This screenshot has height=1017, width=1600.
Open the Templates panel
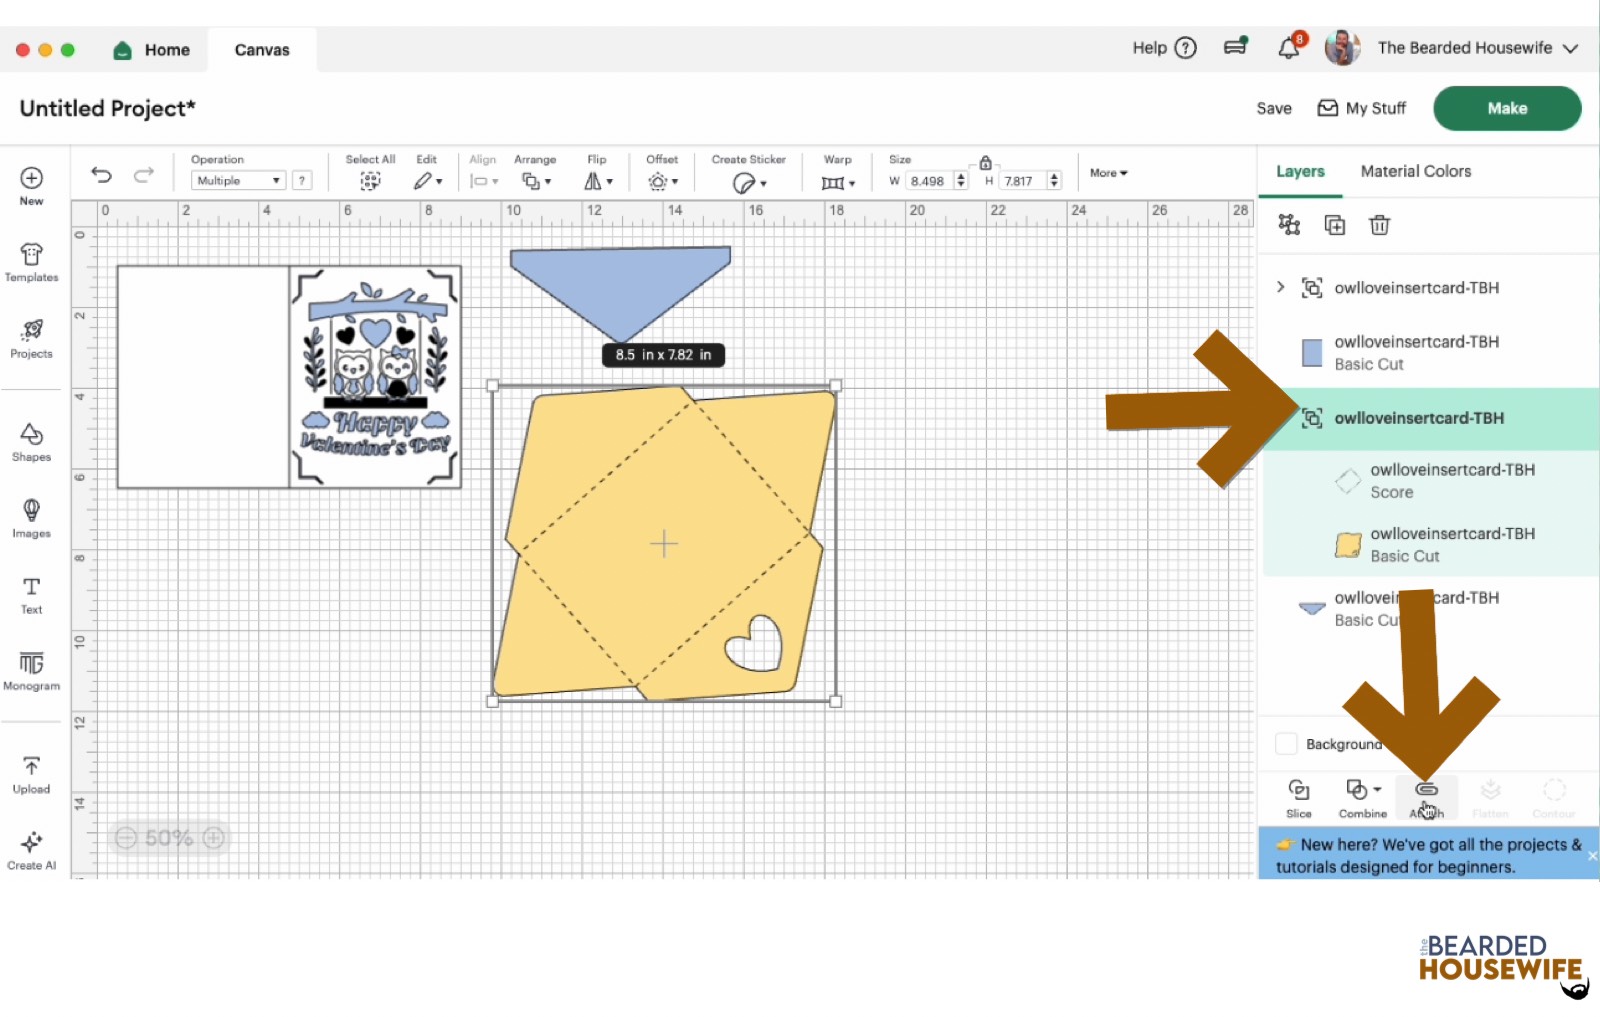point(31,262)
